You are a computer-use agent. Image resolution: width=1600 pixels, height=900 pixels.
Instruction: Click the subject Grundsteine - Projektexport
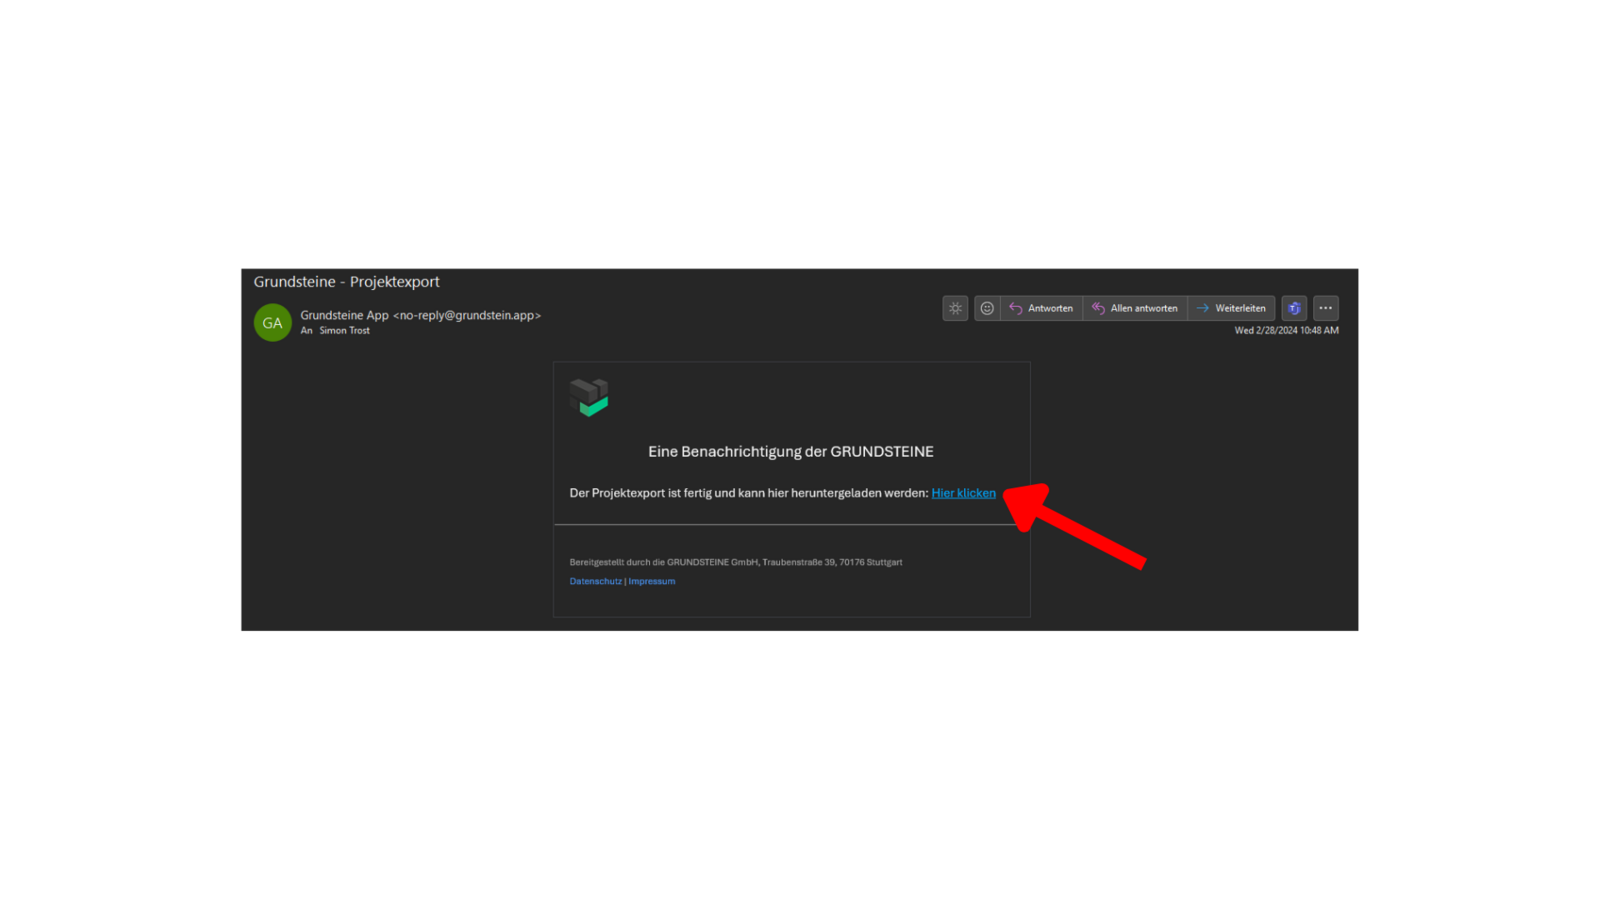pos(346,282)
